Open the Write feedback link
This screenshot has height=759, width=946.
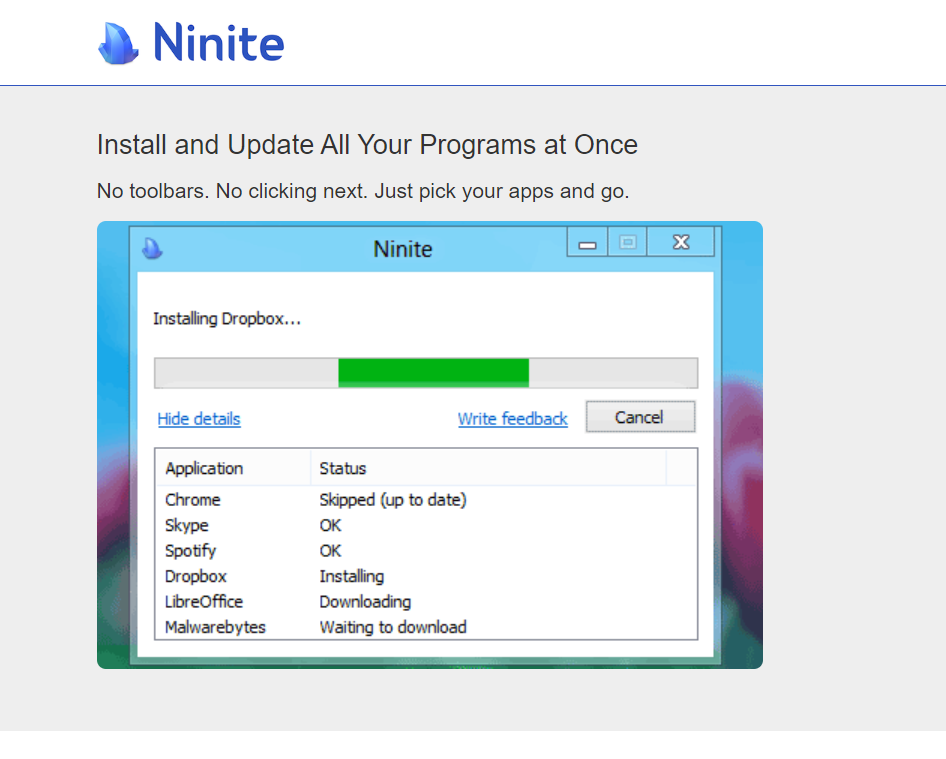pyautogui.click(x=513, y=419)
